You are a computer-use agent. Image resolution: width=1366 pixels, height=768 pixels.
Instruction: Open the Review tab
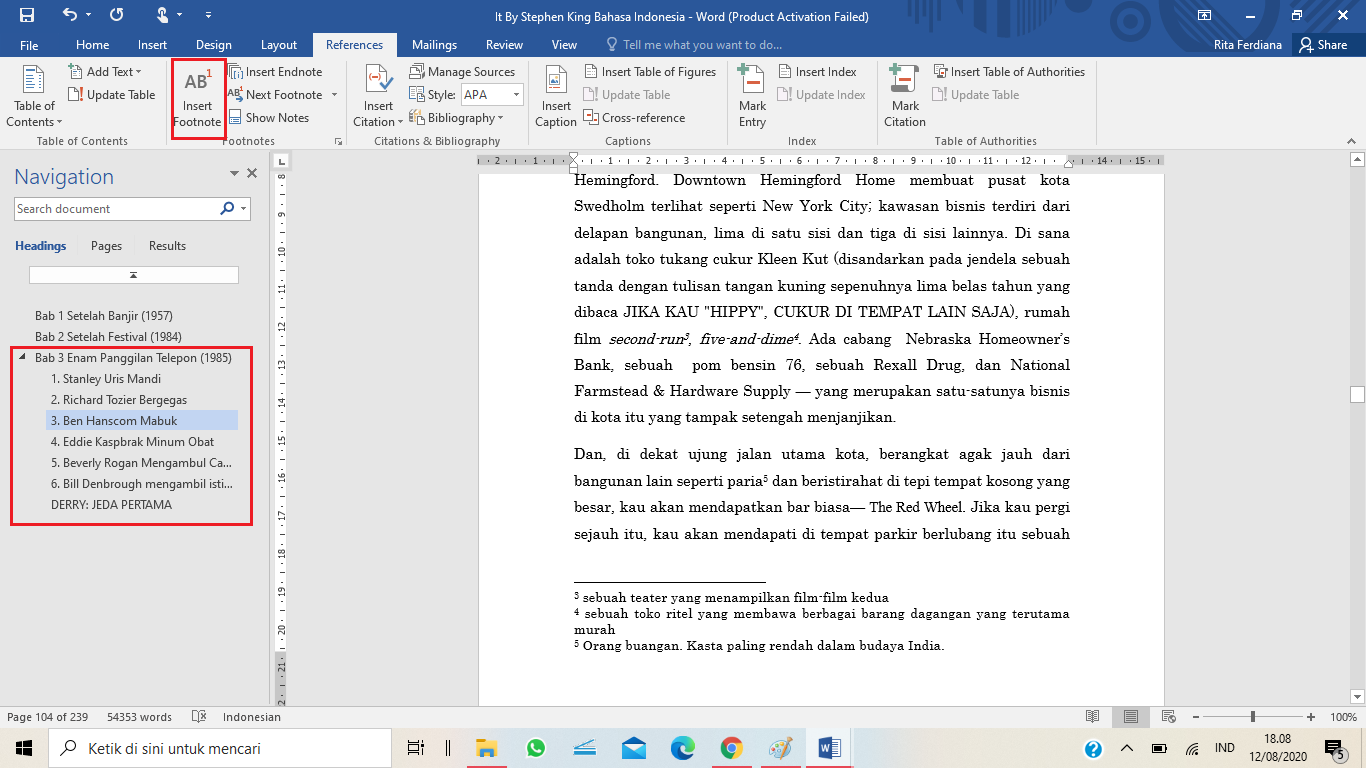pos(504,45)
